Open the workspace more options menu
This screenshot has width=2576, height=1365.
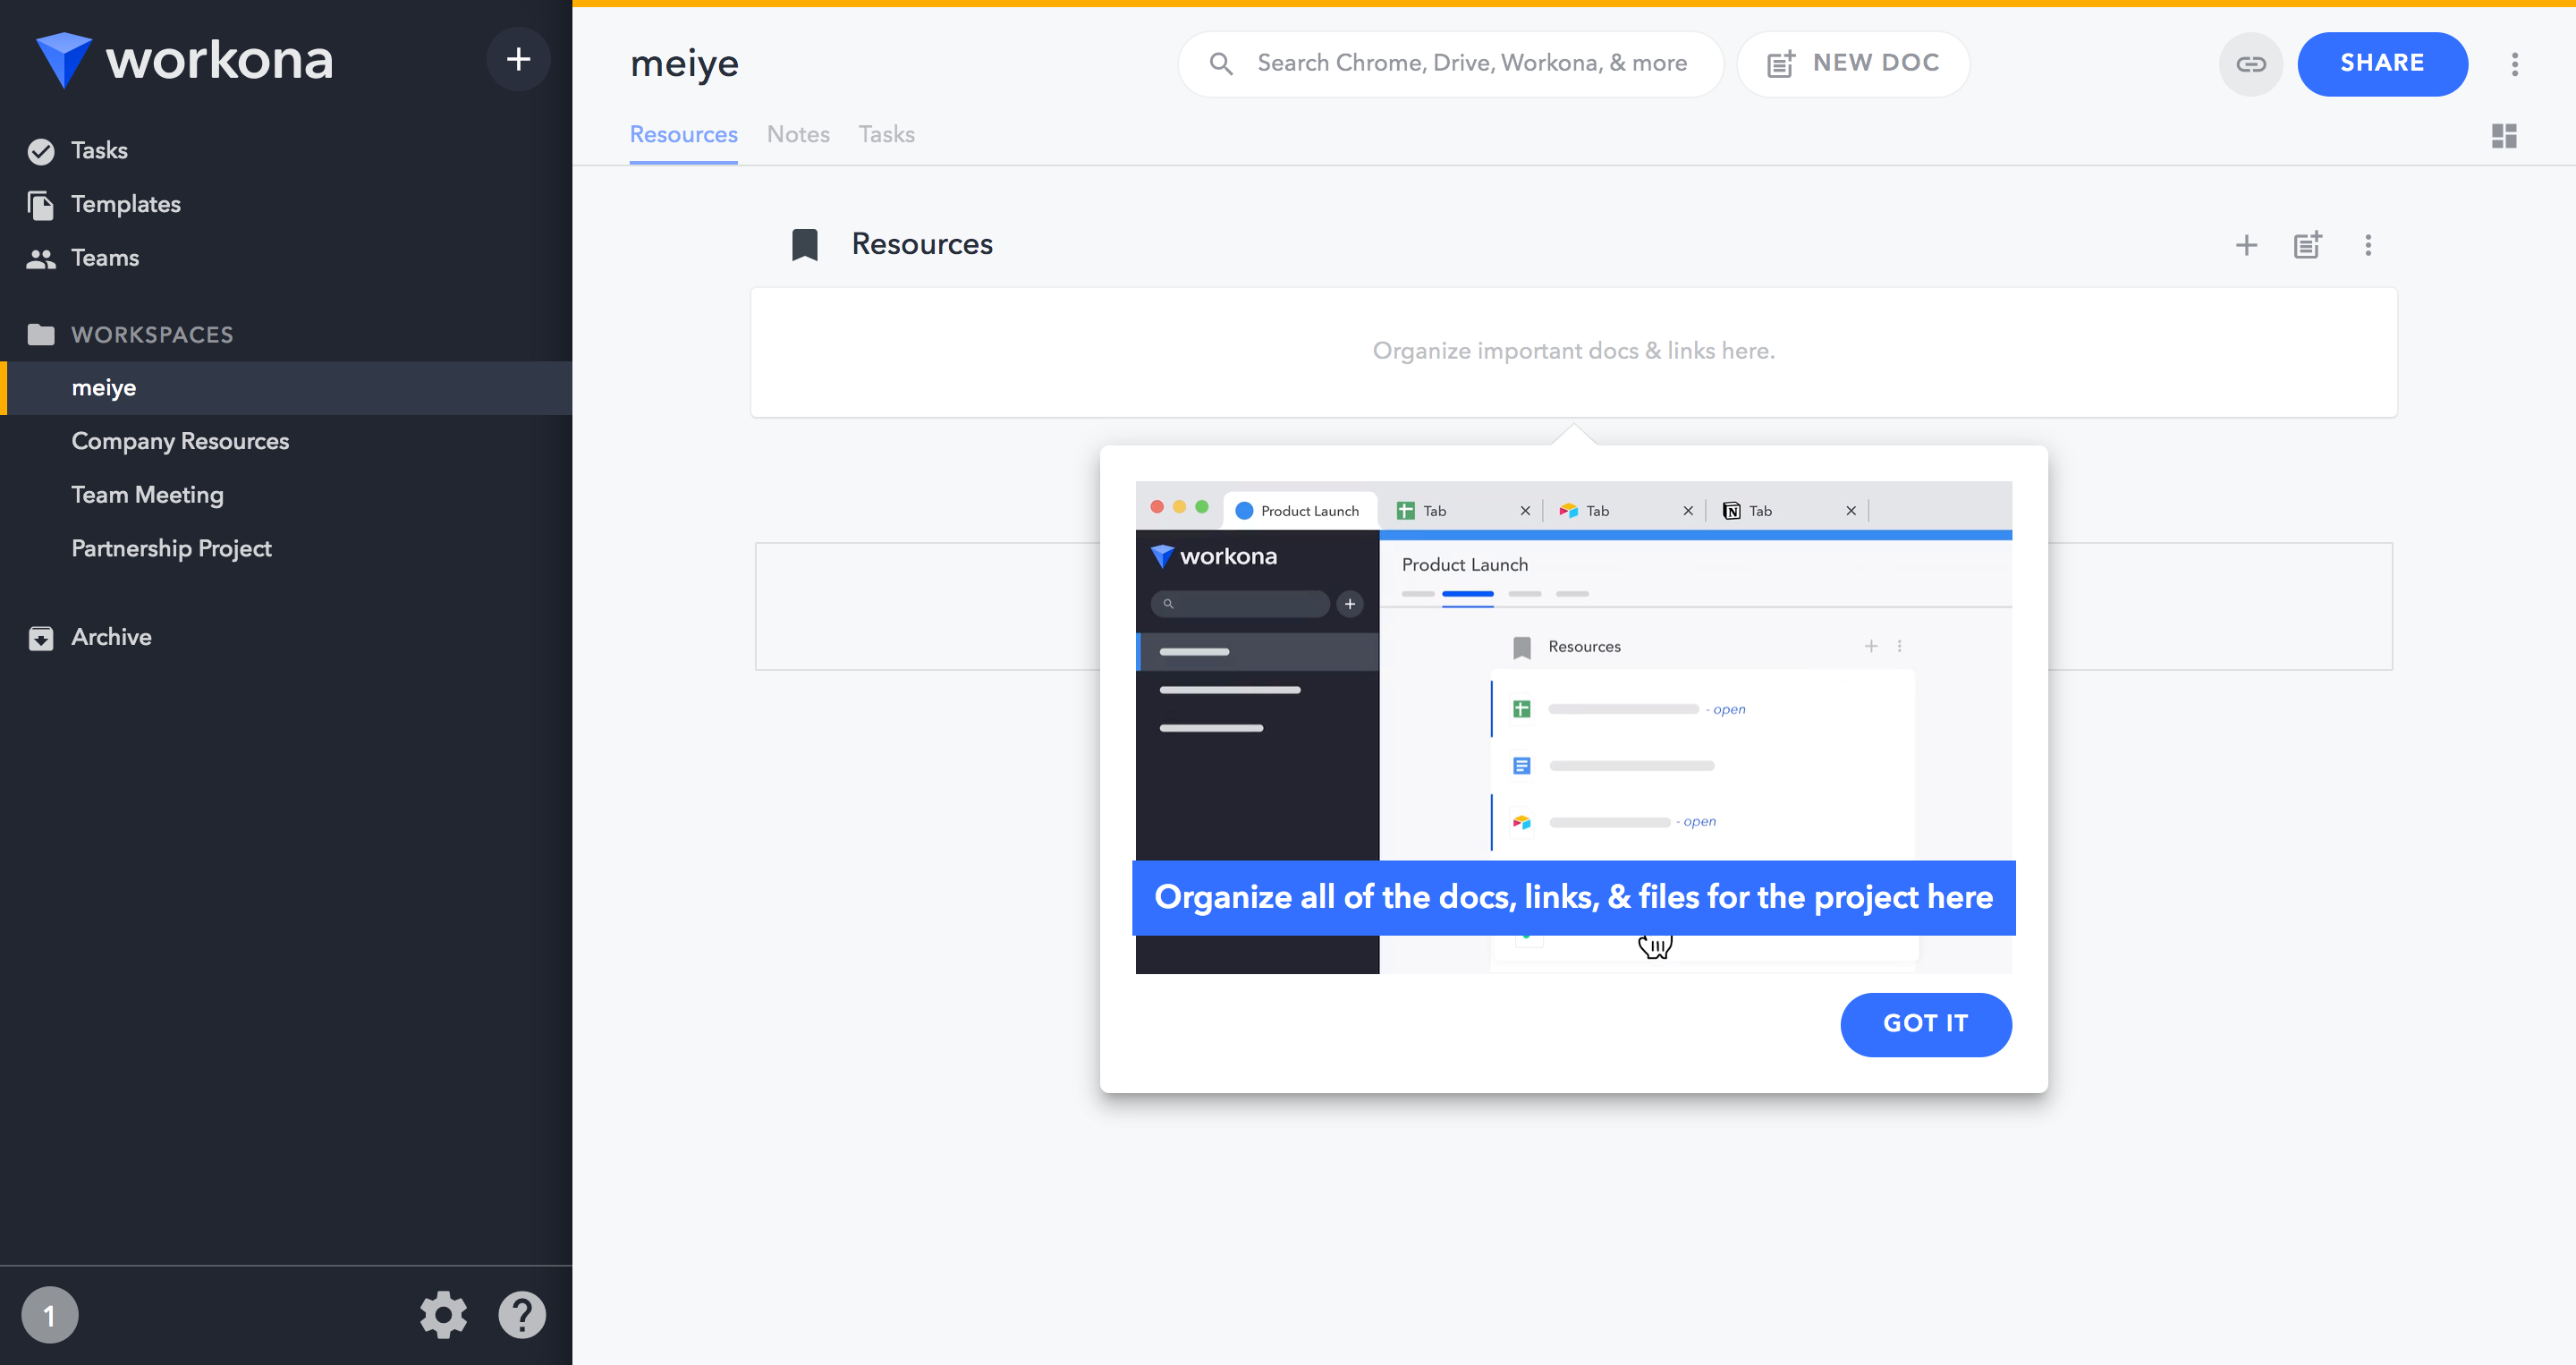[x=2515, y=64]
